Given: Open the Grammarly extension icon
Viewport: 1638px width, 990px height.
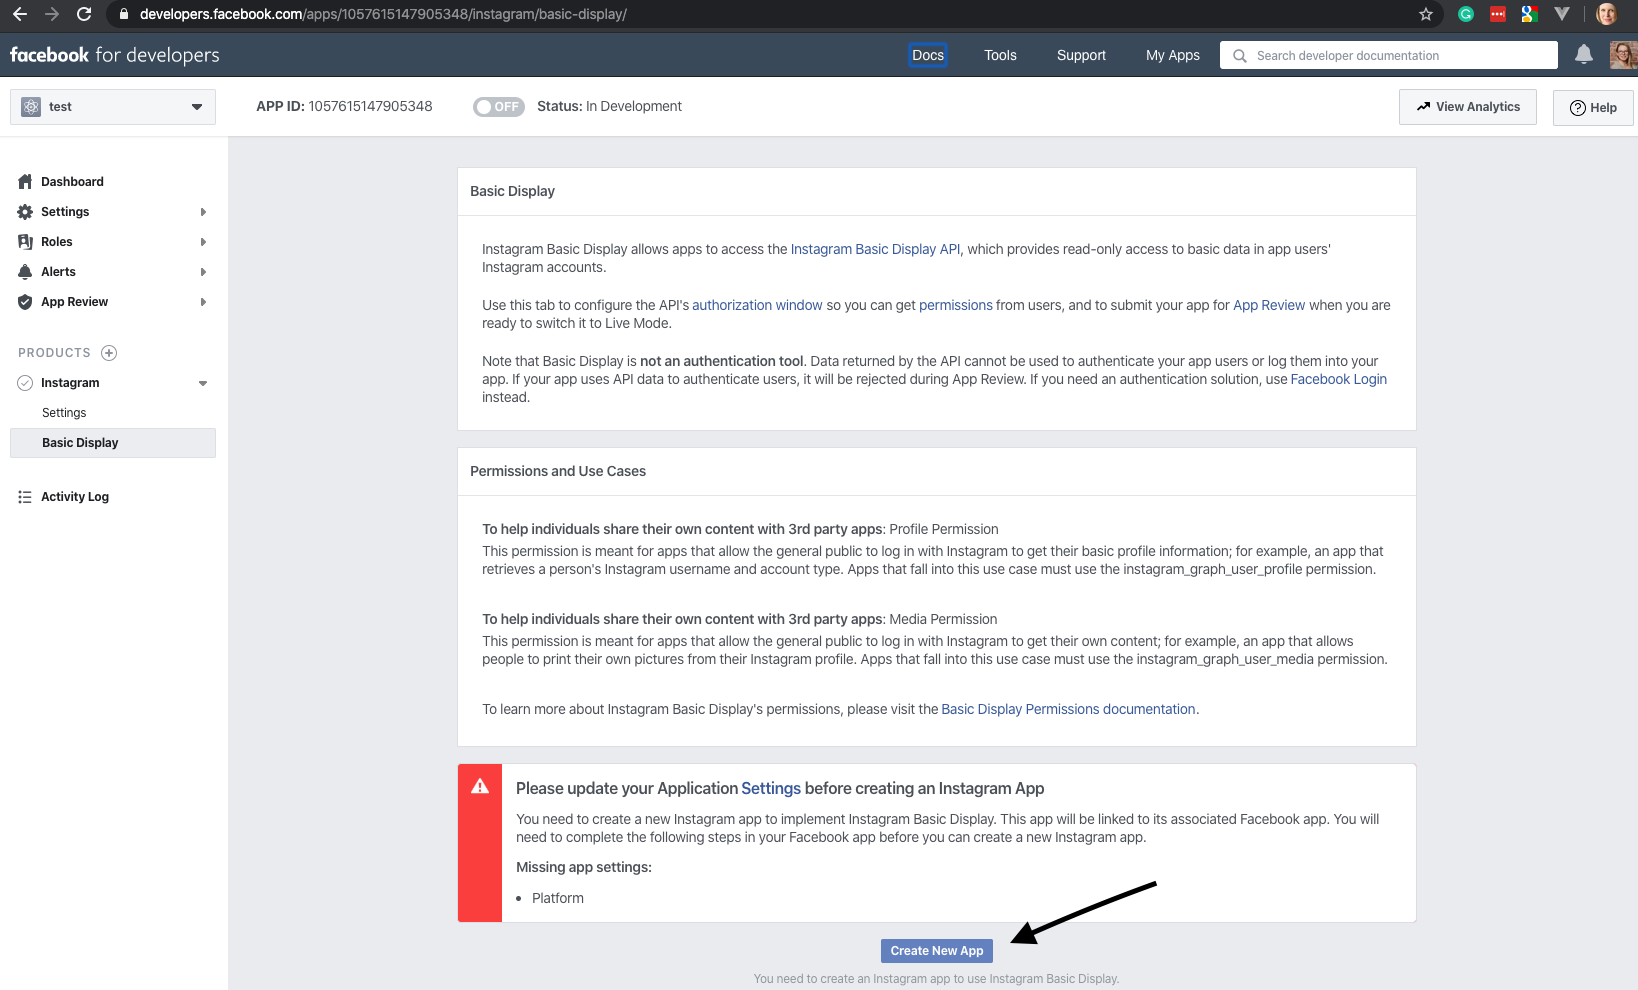Looking at the screenshot, I should coord(1466,14).
